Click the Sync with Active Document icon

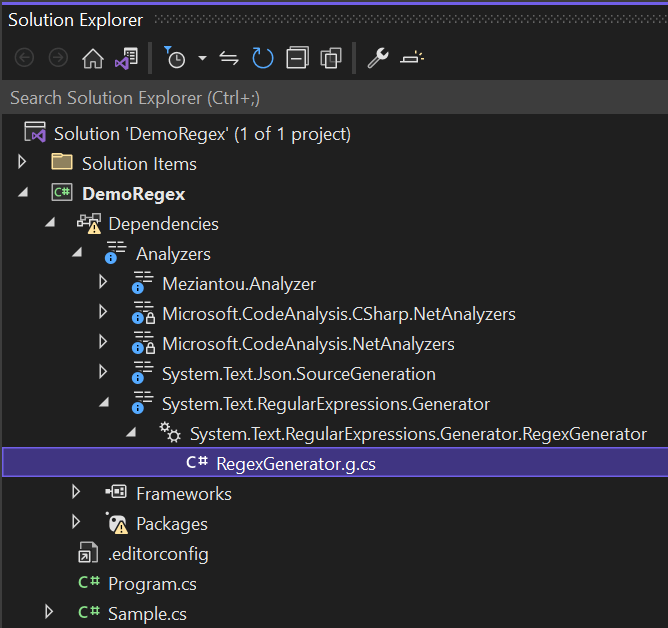point(229,59)
